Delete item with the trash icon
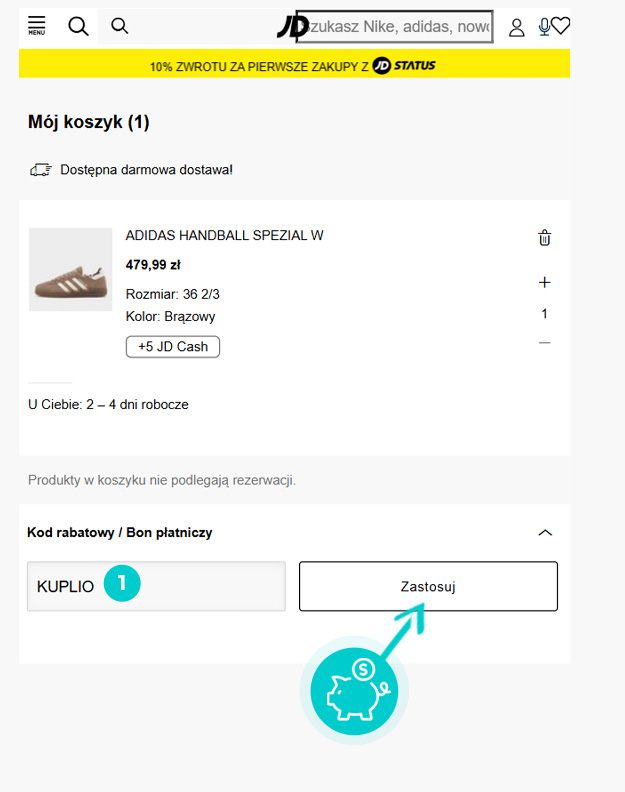The image size is (625, 792). click(x=544, y=238)
